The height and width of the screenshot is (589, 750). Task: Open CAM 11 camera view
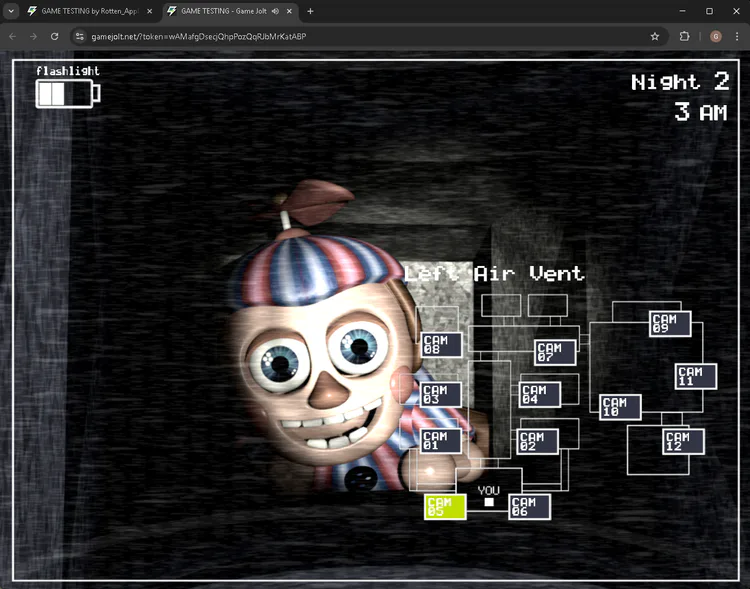tap(696, 376)
